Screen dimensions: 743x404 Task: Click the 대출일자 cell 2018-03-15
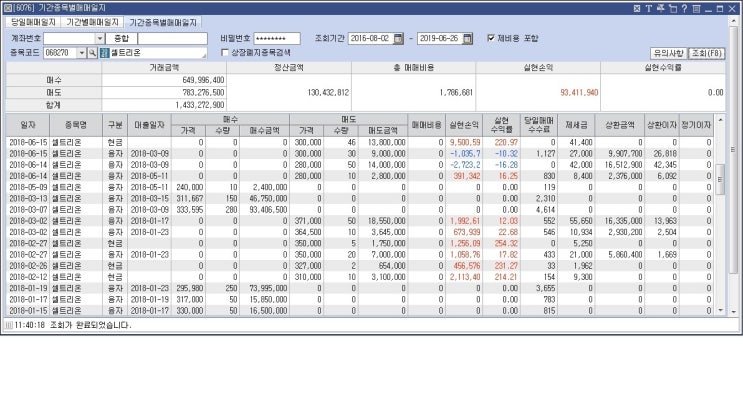point(149,198)
